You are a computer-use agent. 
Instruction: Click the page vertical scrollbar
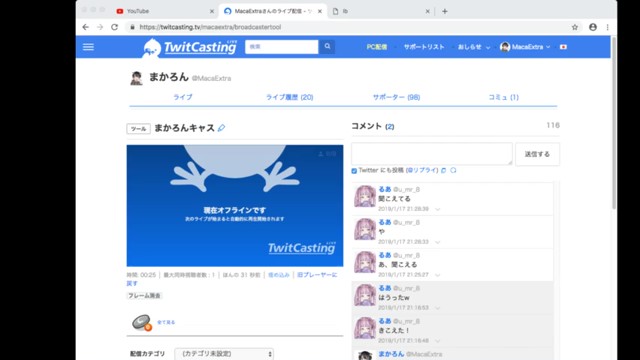[x=613, y=122]
